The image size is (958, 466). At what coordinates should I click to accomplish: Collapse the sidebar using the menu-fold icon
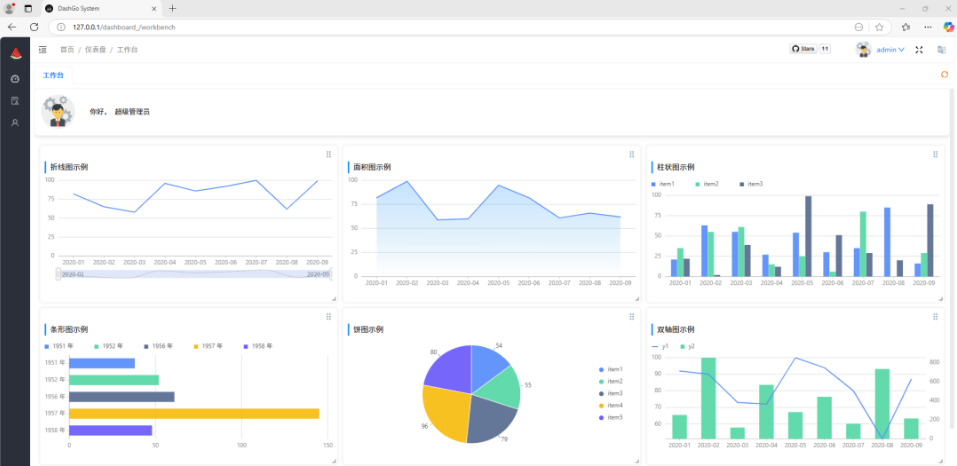tap(43, 49)
